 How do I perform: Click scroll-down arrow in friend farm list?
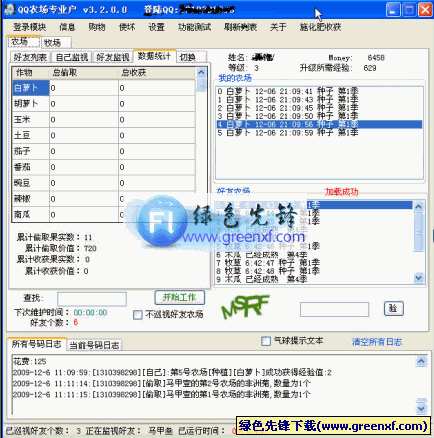point(418,277)
